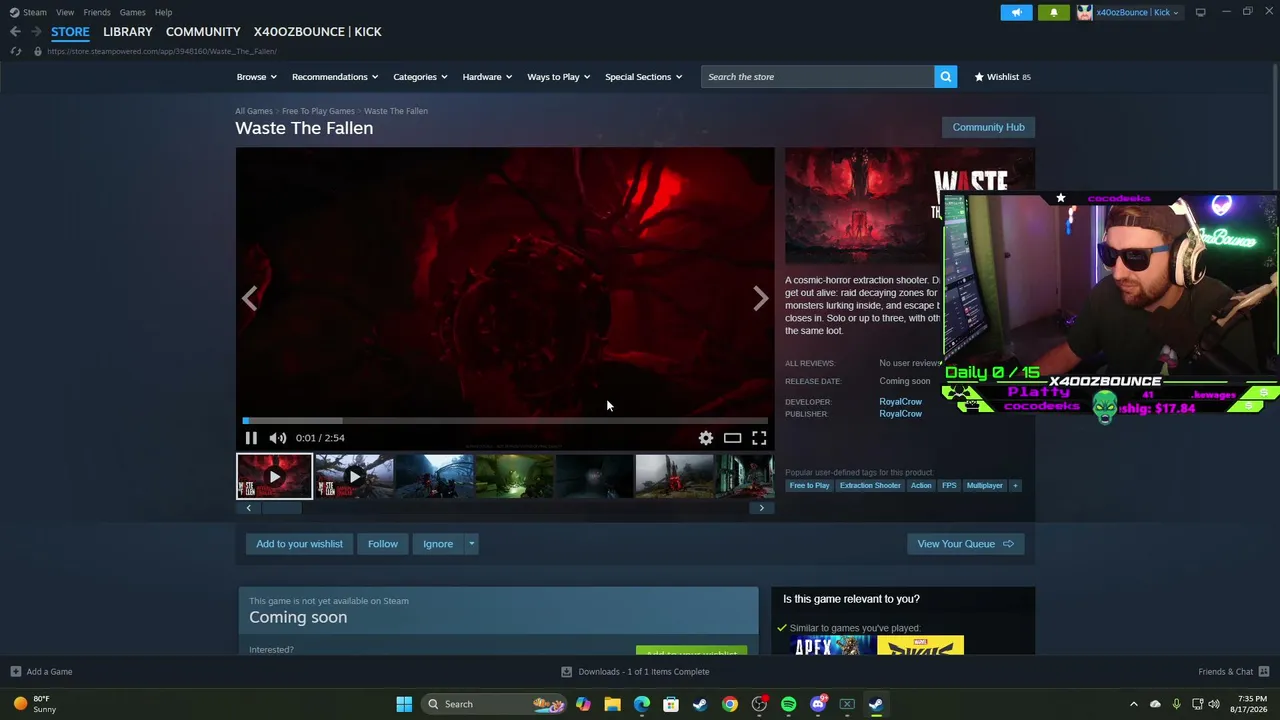Pause the trailer video

pos(251,438)
